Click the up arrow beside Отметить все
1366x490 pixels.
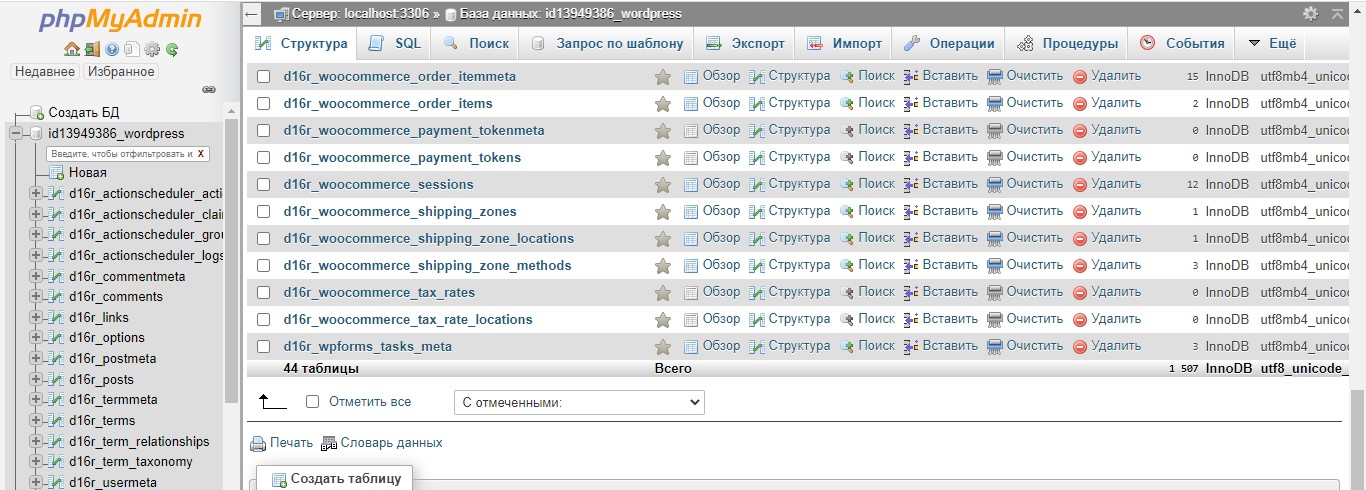(x=272, y=401)
